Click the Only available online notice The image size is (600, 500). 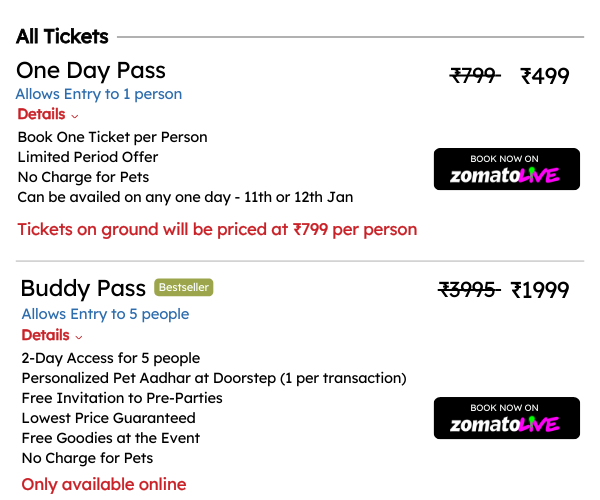pos(104,484)
